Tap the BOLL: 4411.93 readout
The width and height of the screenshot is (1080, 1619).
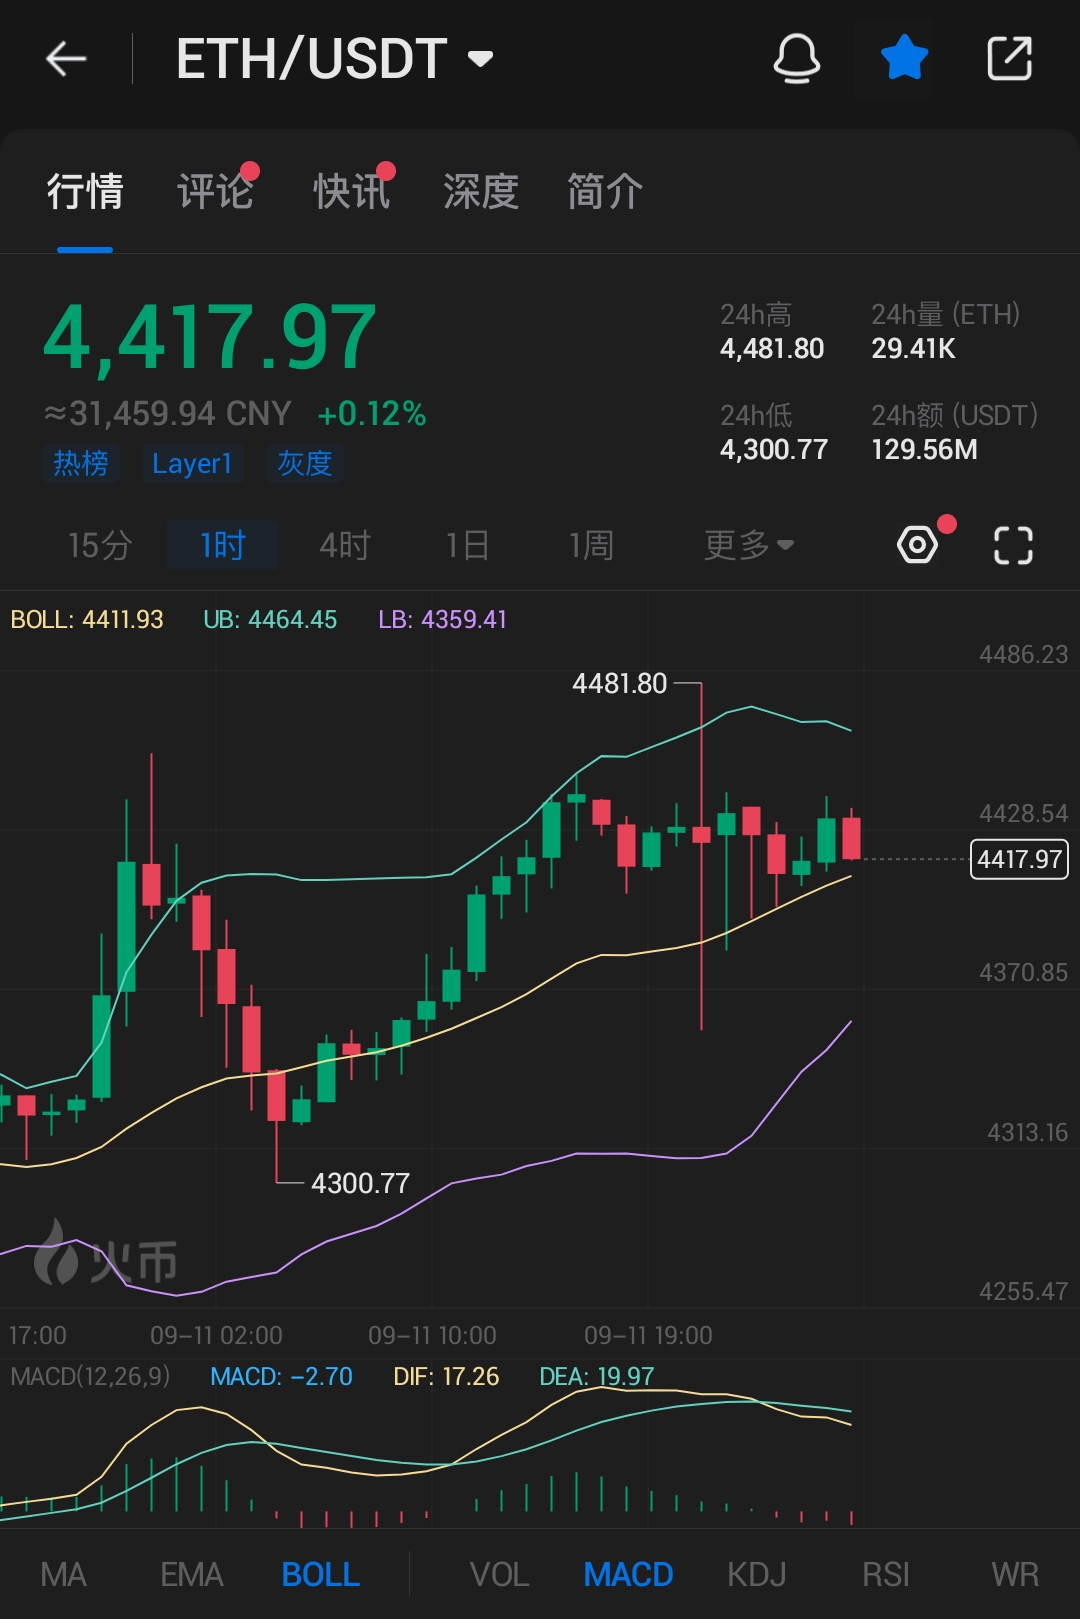tap(87, 620)
